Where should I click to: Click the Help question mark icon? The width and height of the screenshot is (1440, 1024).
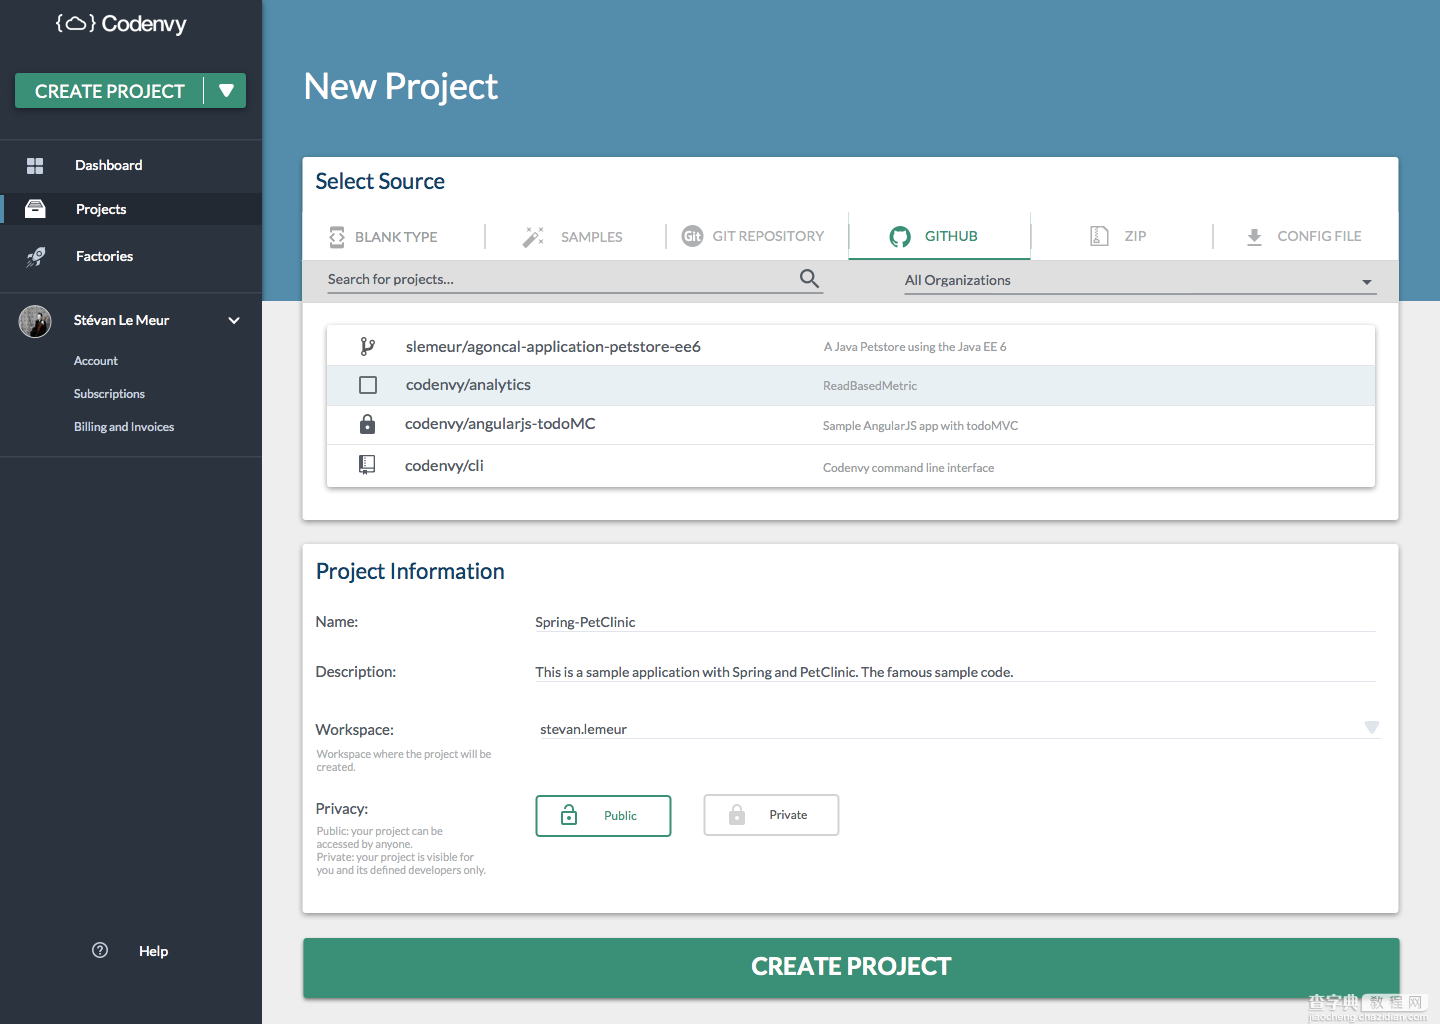point(100,950)
